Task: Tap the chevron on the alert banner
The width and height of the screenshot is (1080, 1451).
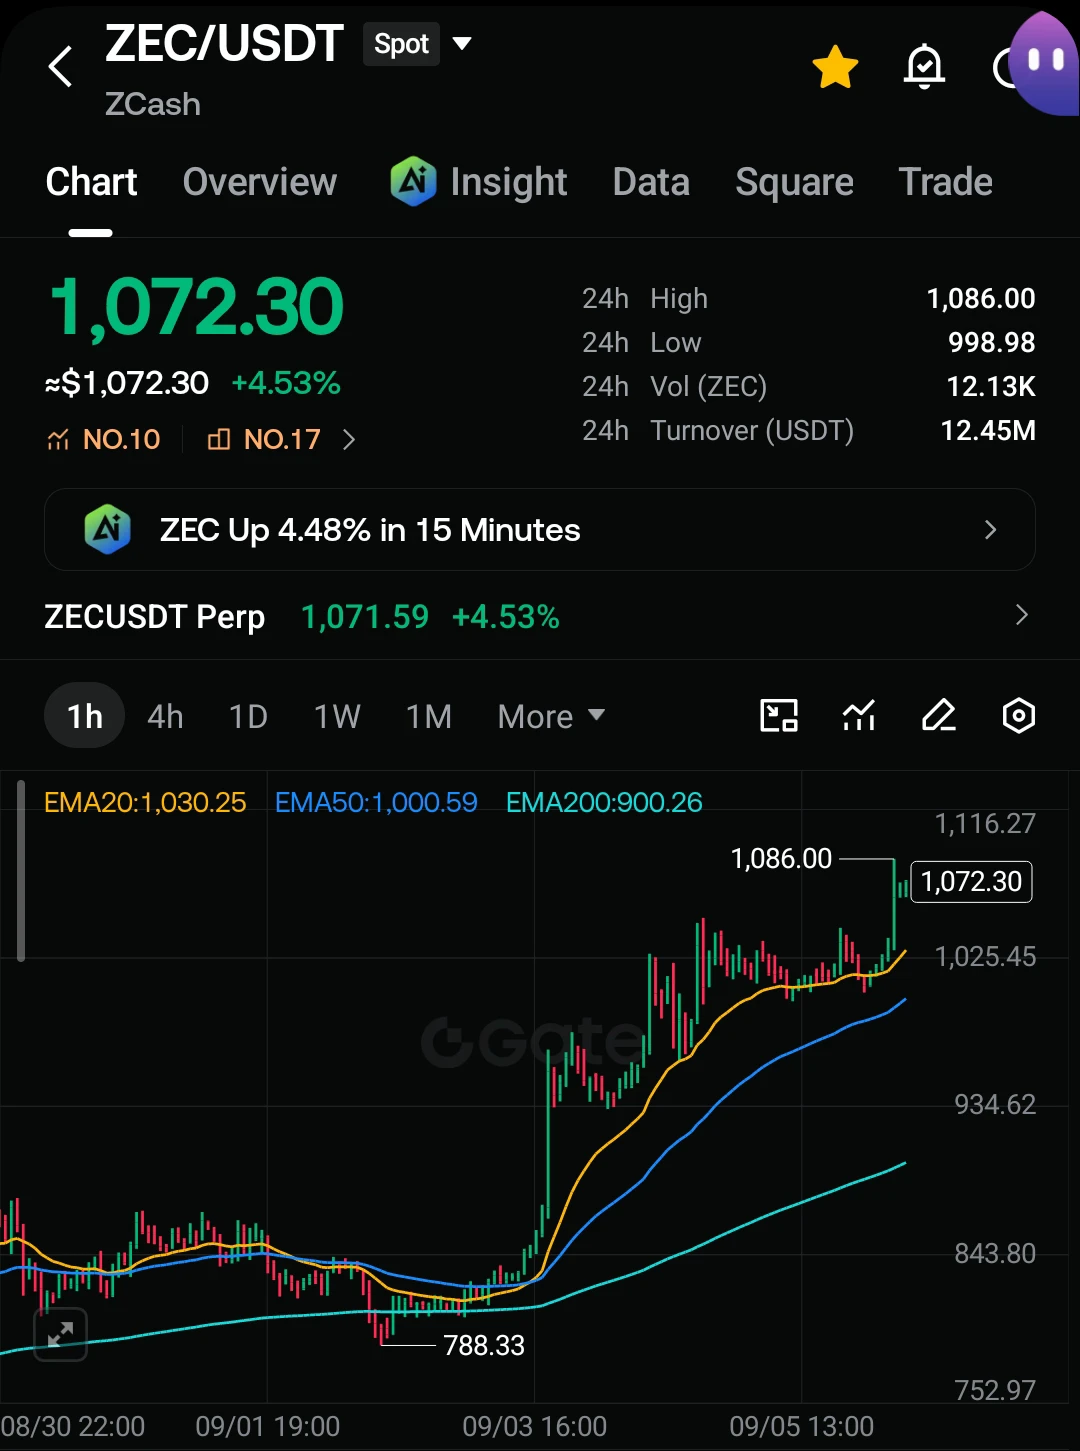Action: 991,529
